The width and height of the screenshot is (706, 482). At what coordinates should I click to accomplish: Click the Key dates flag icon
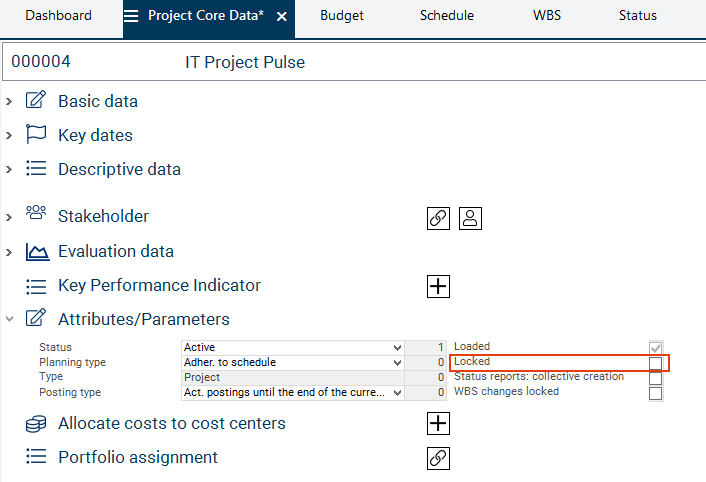point(36,135)
